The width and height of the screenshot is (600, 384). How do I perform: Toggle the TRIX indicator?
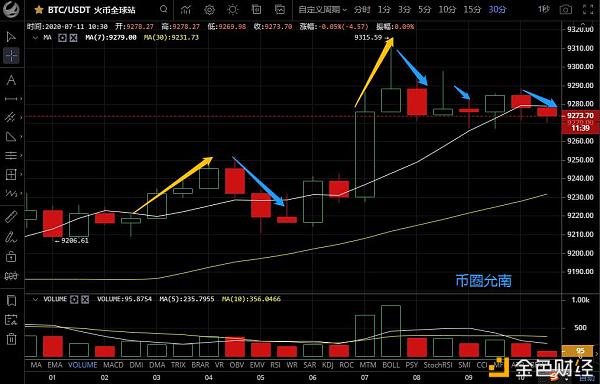point(178,365)
